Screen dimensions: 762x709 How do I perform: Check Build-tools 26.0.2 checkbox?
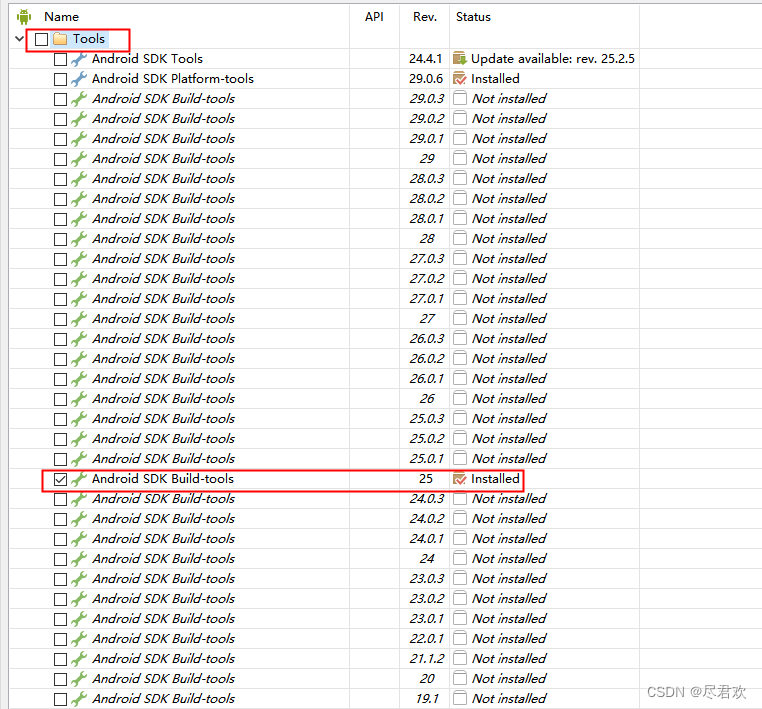60,359
